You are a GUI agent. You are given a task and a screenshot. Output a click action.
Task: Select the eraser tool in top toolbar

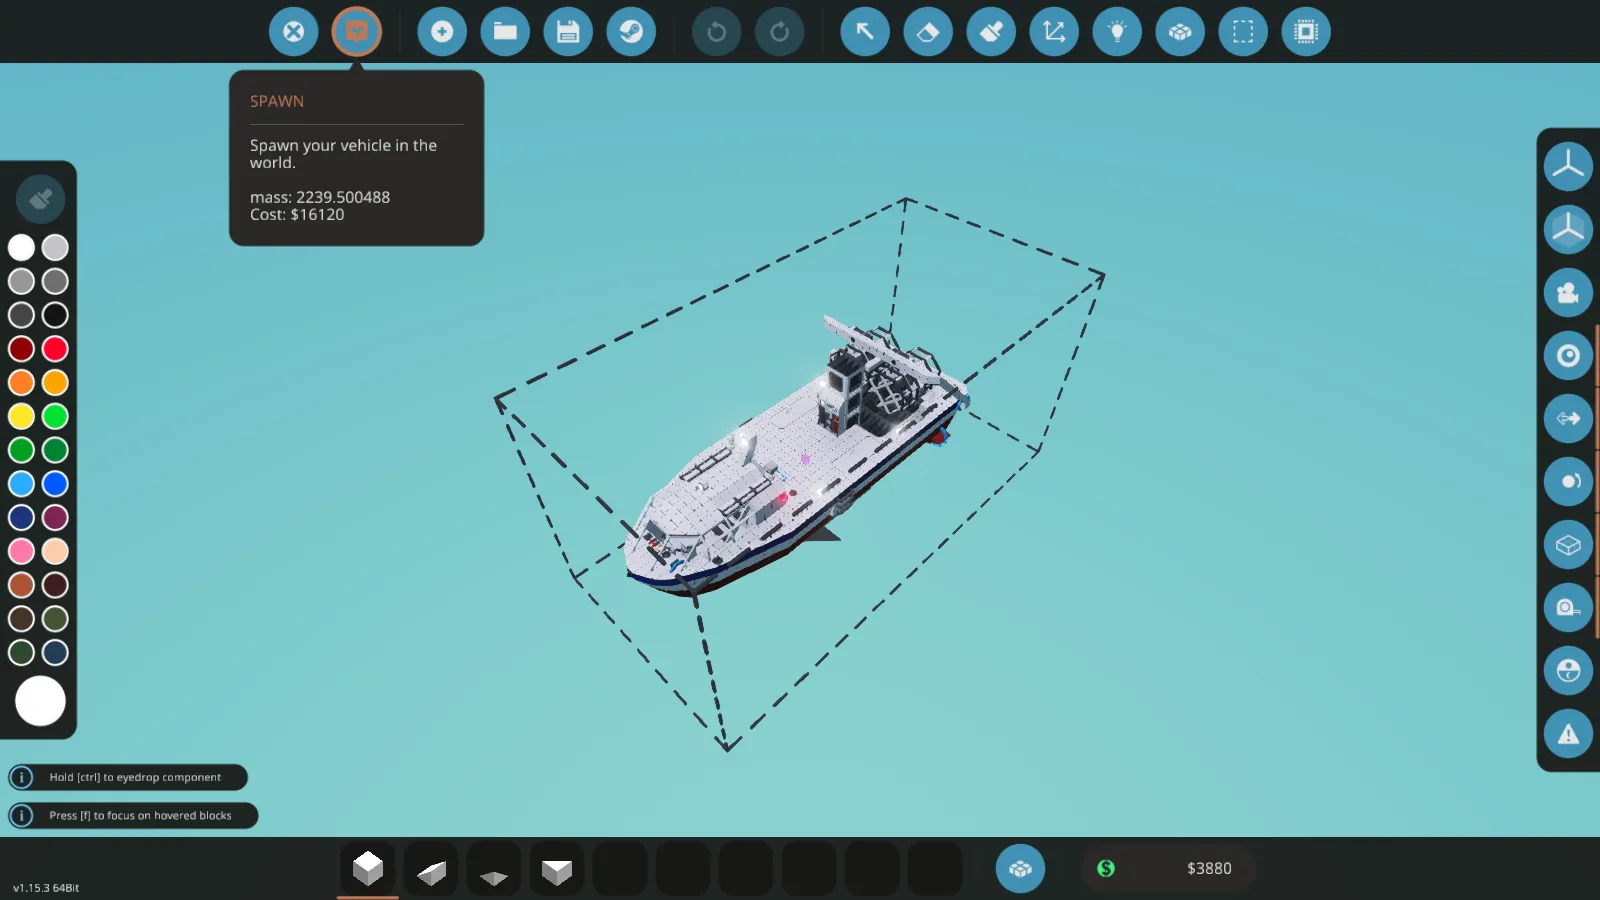928,32
